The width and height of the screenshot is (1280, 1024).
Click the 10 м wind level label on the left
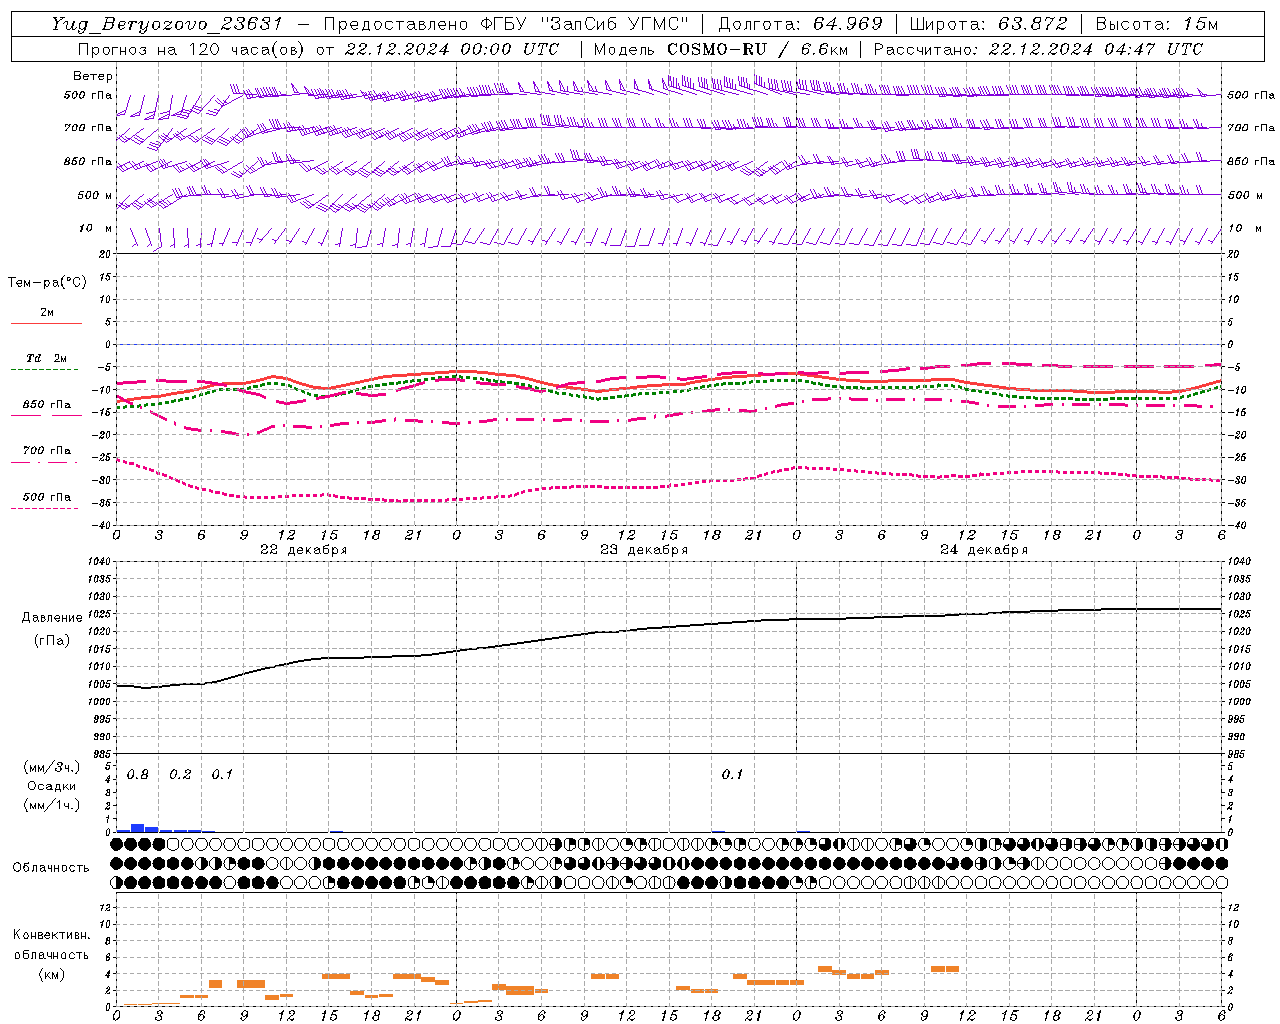click(96, 229)
